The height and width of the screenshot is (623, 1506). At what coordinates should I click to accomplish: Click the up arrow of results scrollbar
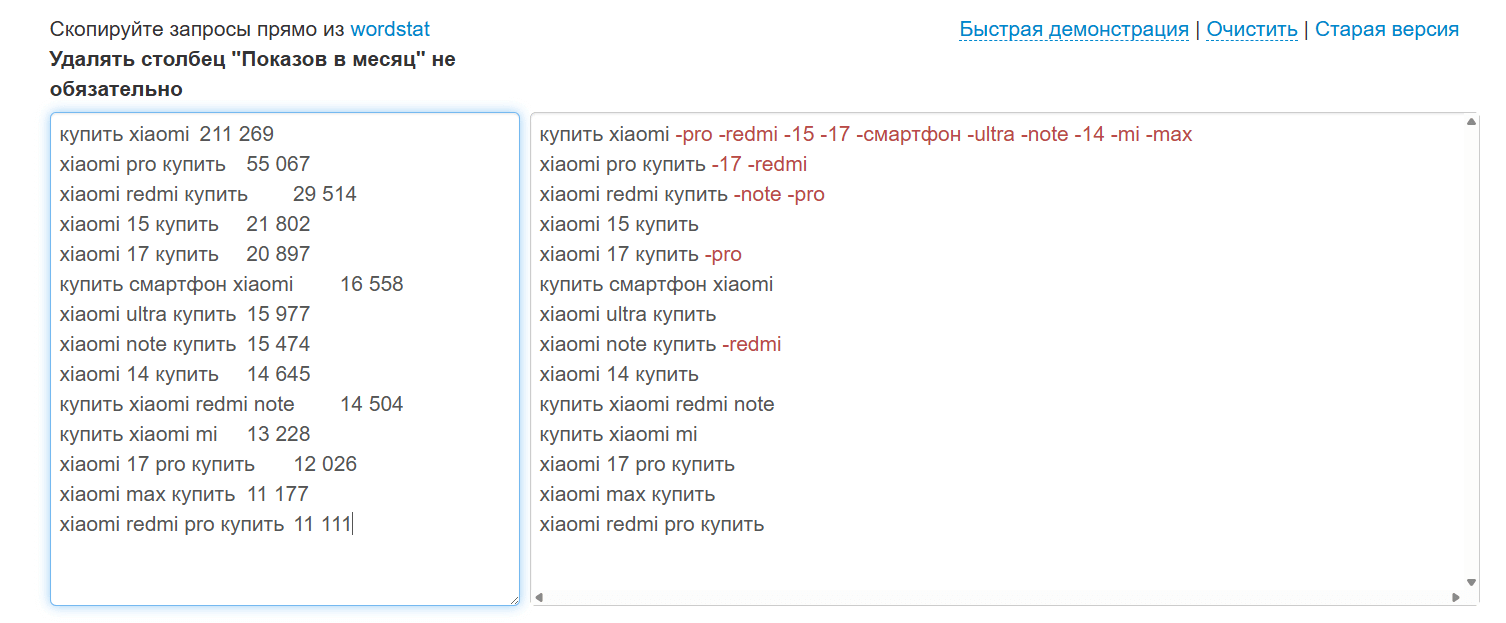click(1471, 122)
